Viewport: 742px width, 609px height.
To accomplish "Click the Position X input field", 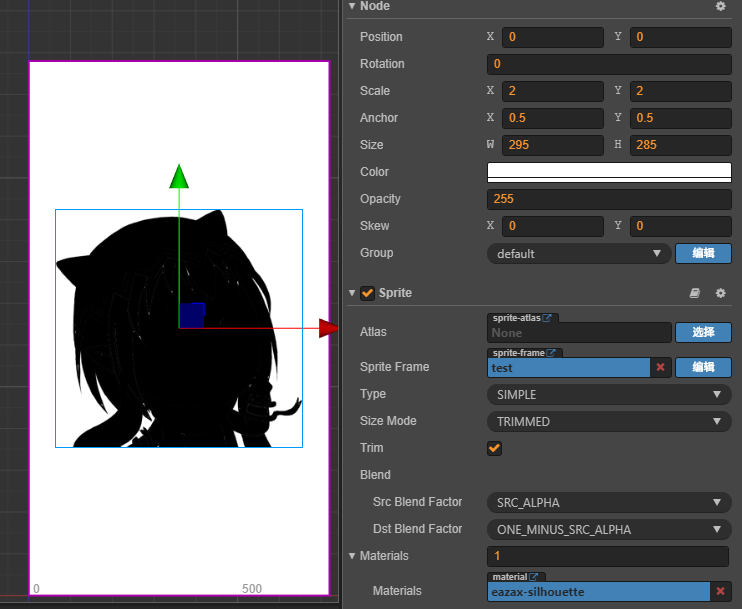I will pos(553,37).
